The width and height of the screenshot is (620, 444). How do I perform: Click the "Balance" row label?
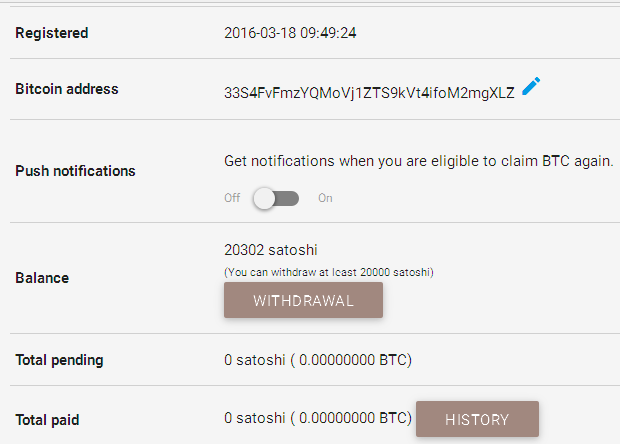point(42,278)
